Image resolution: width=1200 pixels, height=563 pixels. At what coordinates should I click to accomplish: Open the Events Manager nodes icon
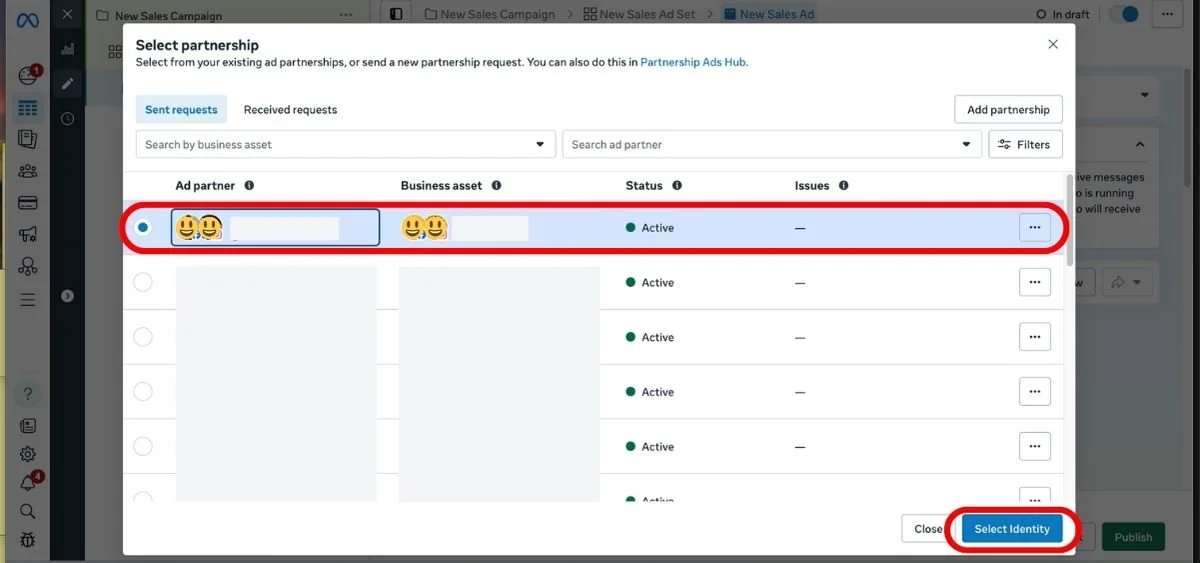28,267
